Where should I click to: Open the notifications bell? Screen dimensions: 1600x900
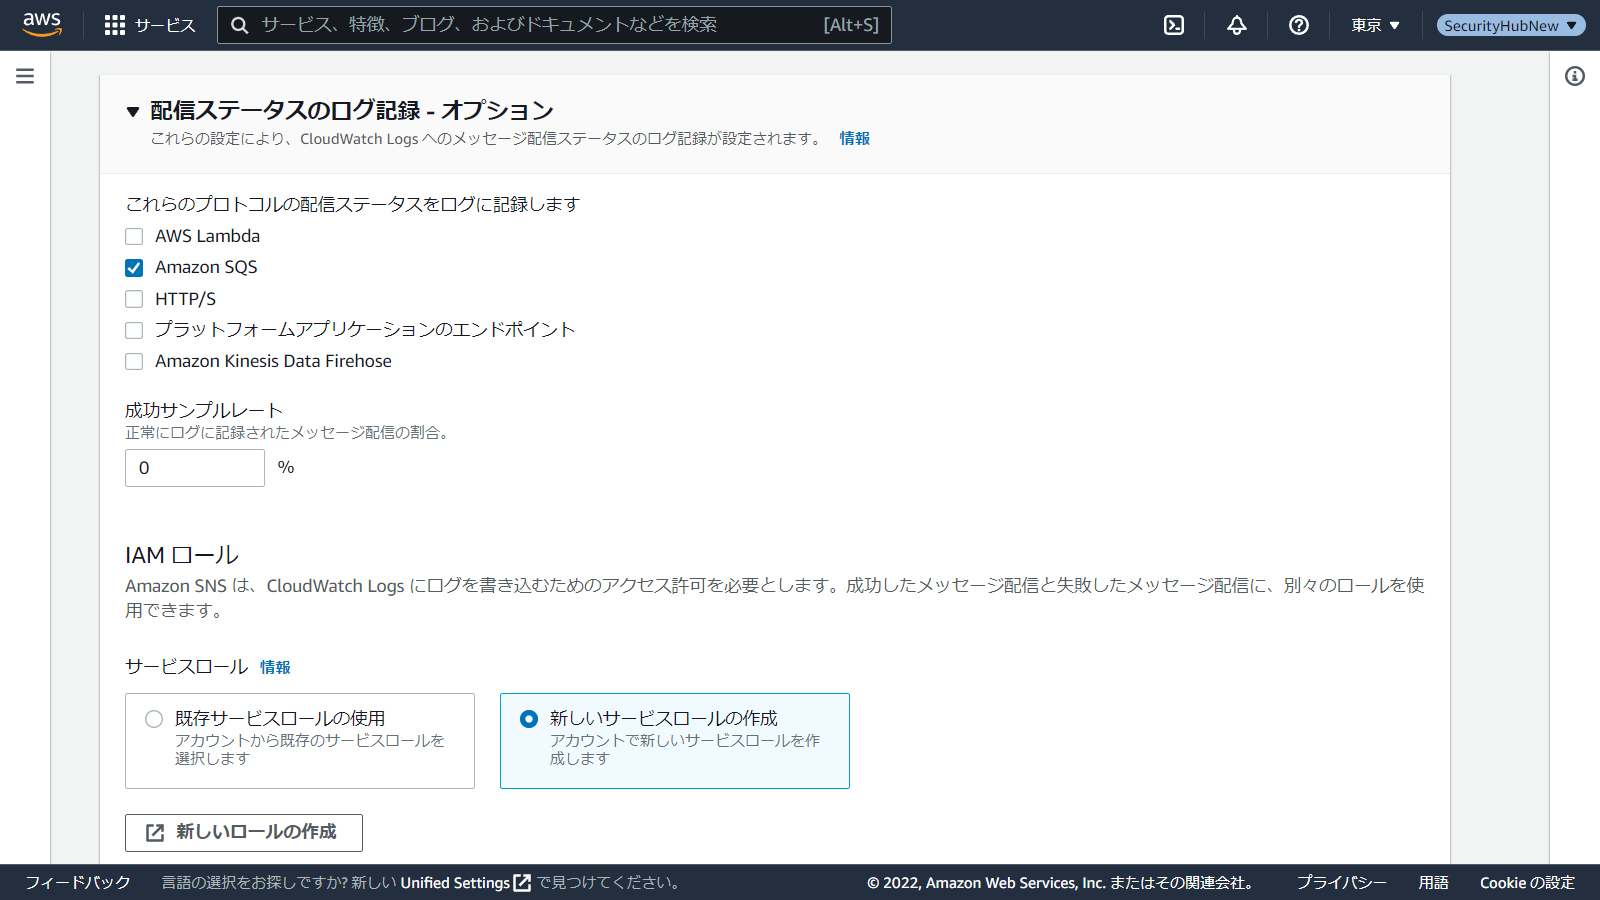[1237, 25]
